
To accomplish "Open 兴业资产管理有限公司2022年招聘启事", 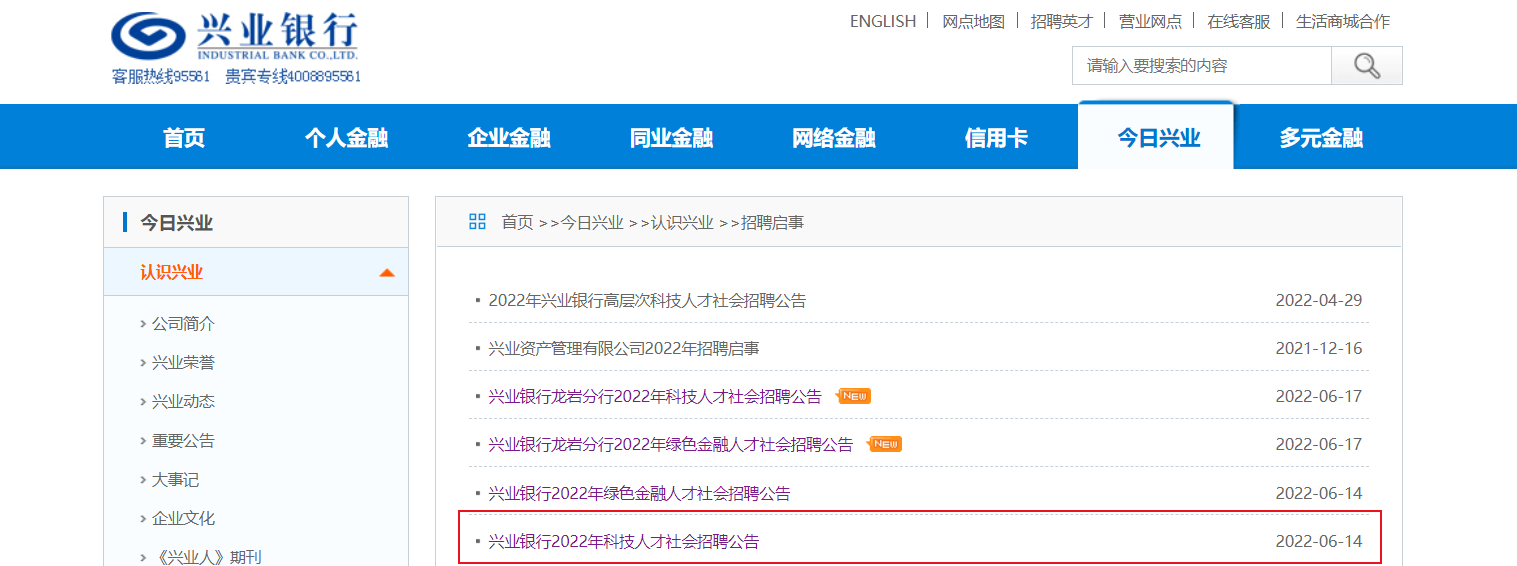I will click(624, 348).
